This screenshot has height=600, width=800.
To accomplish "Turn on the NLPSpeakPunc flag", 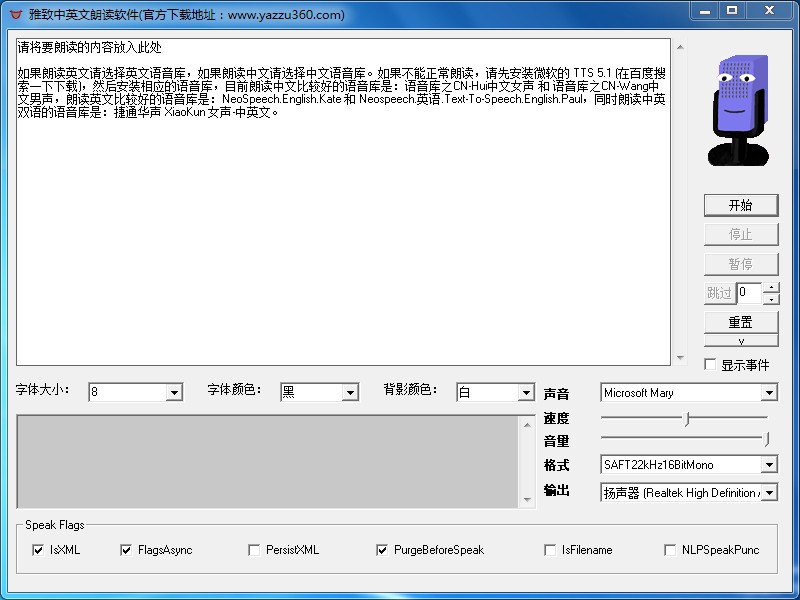I will [x=670, y=550].
